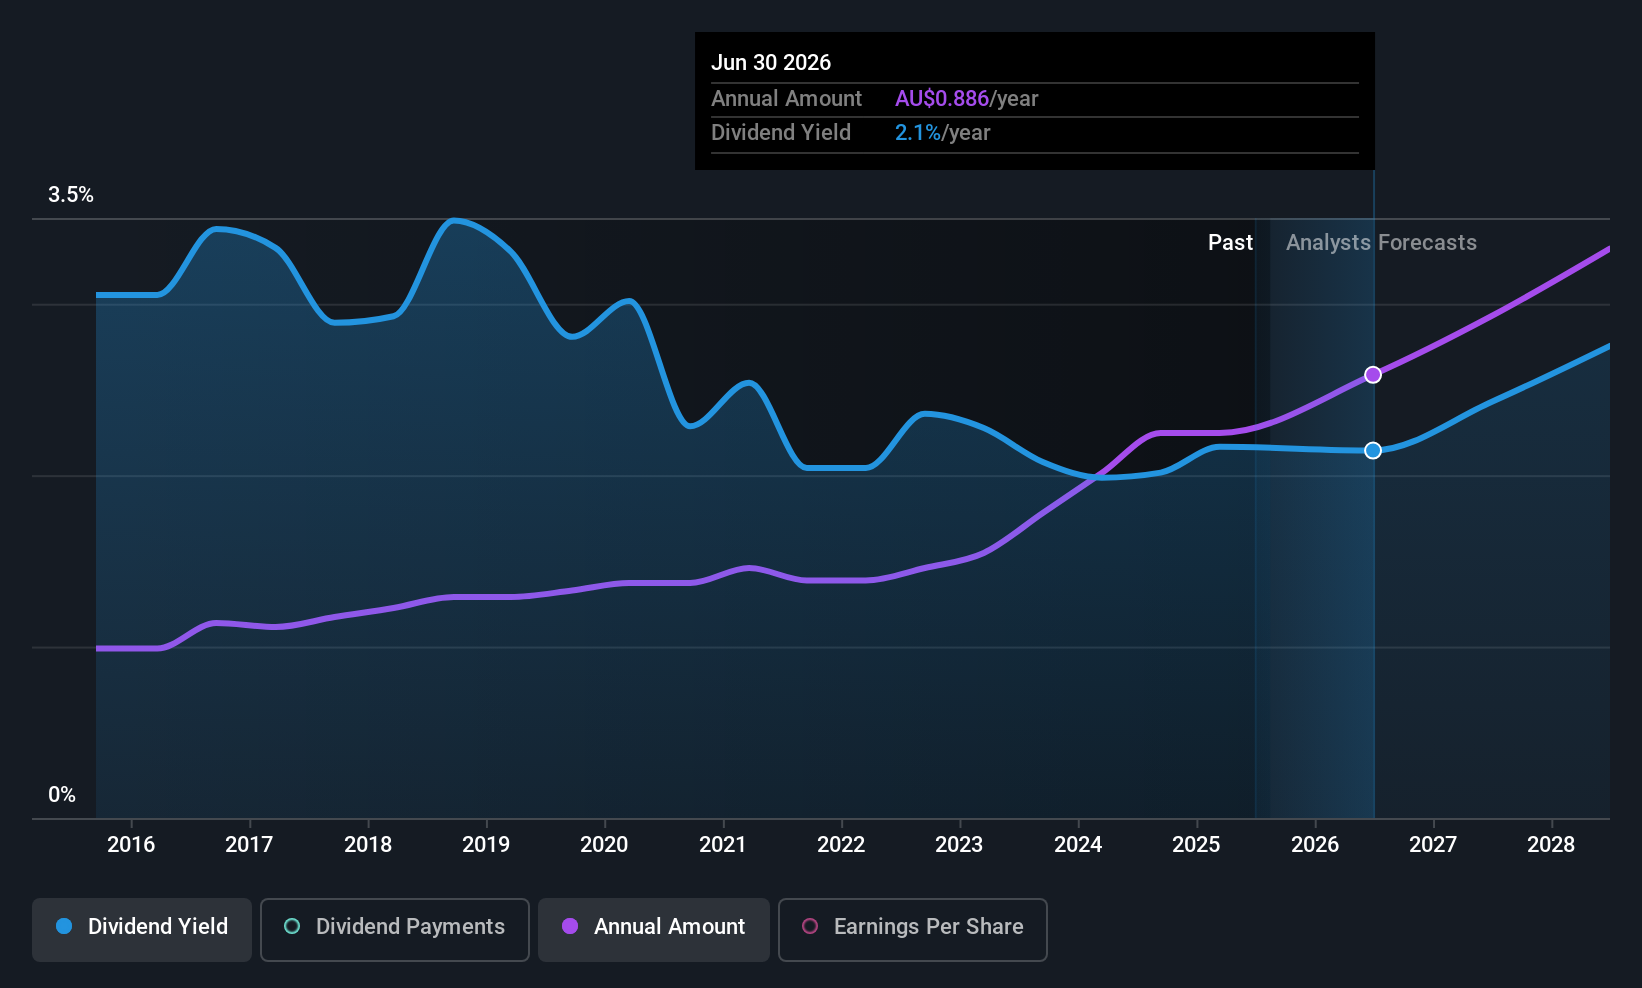The width and height of the screenshot is (1642, 988).
Task: Toggle the Dividend Yield legend button
Action: pyautogui.click(x=142, y=929)
